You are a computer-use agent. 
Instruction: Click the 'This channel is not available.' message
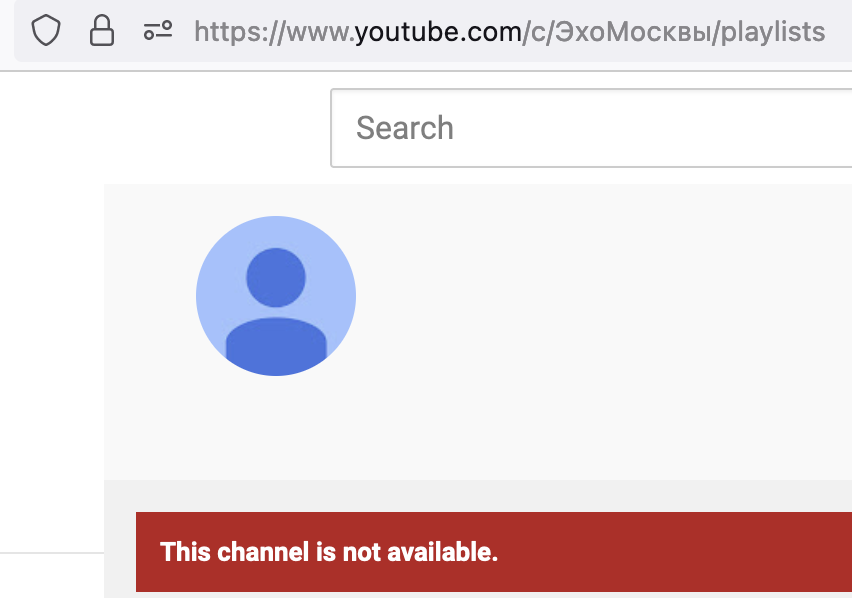pos(329,552)
